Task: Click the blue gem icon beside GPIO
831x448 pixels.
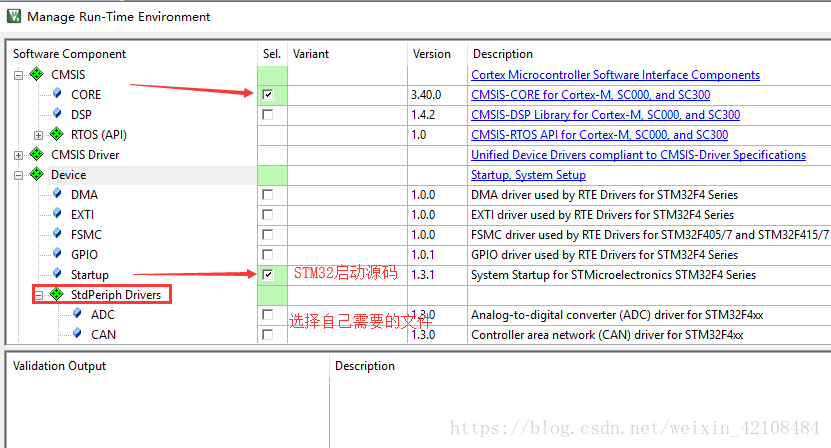Action: click(57, 253)
